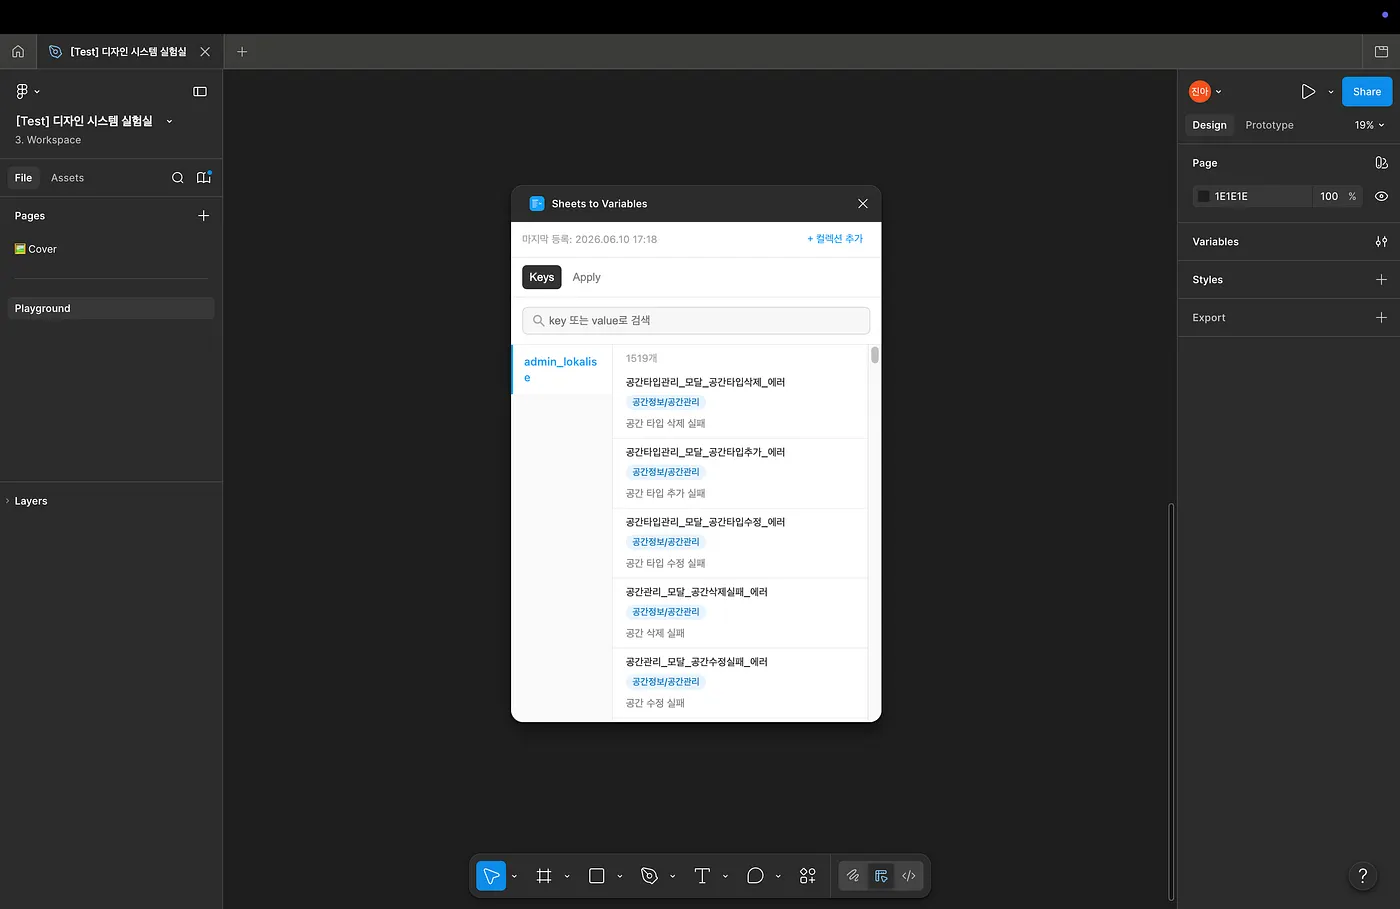This screenshot has width=1400, height=909.
Task: Select the Move tool in the bottom toolbar
Action: point(491,876)
